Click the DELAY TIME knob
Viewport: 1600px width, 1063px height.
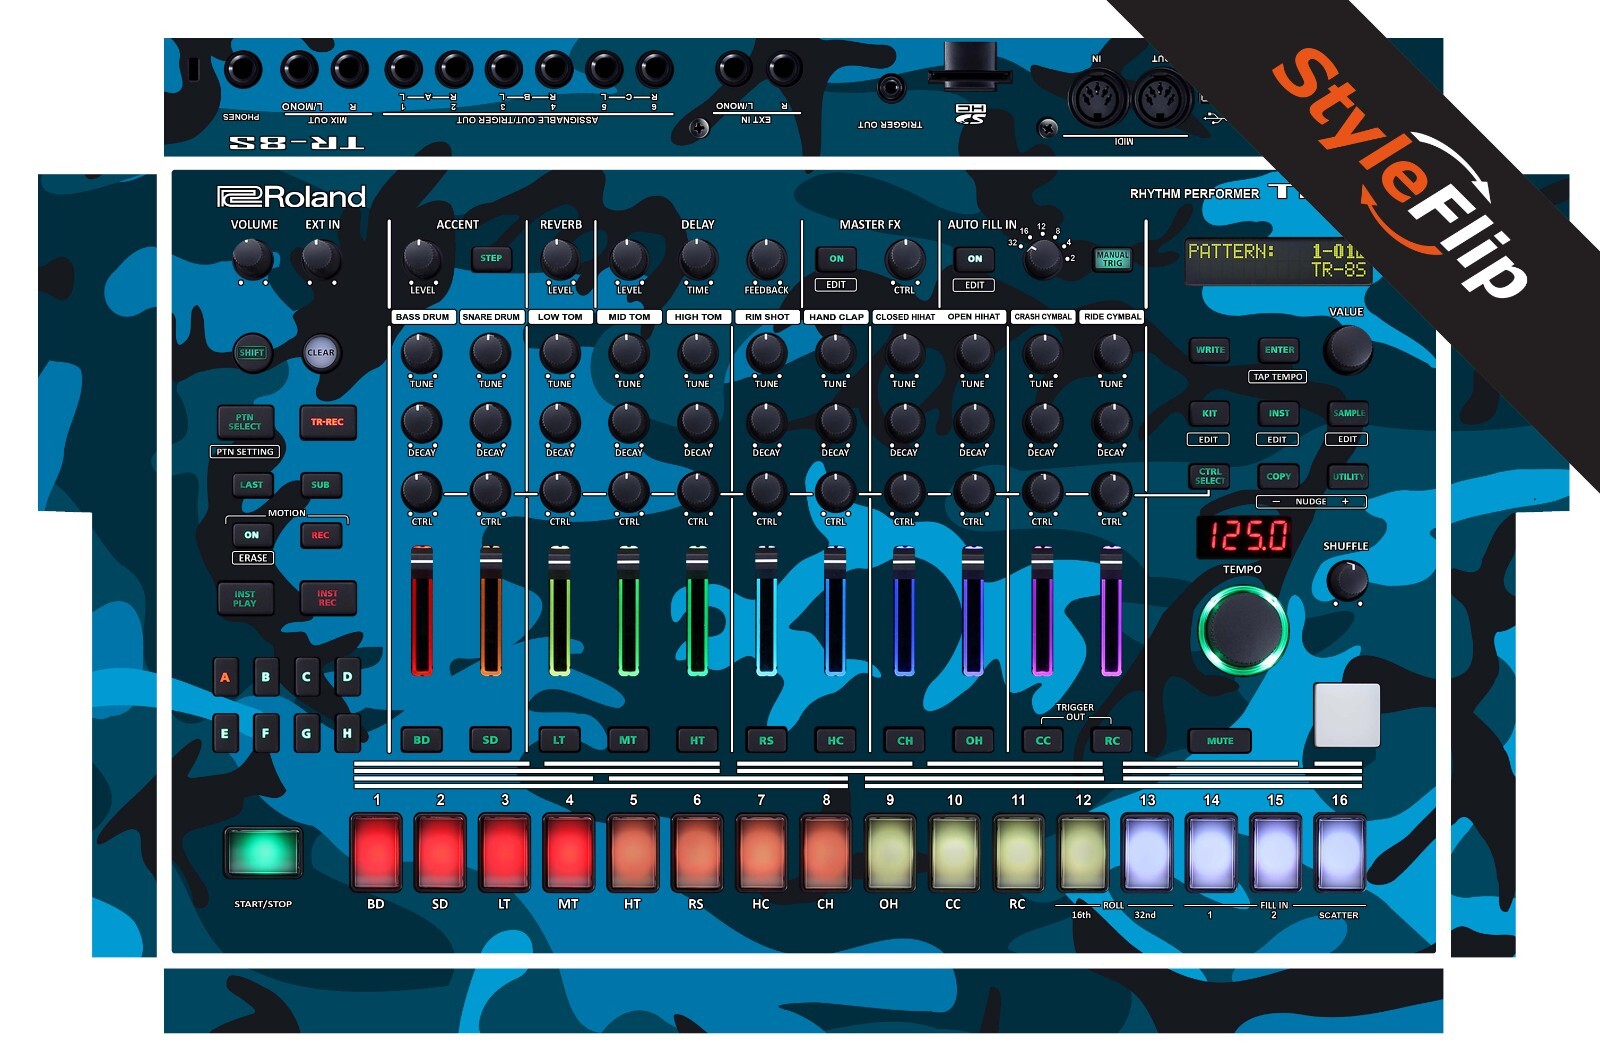coord(698,259)
